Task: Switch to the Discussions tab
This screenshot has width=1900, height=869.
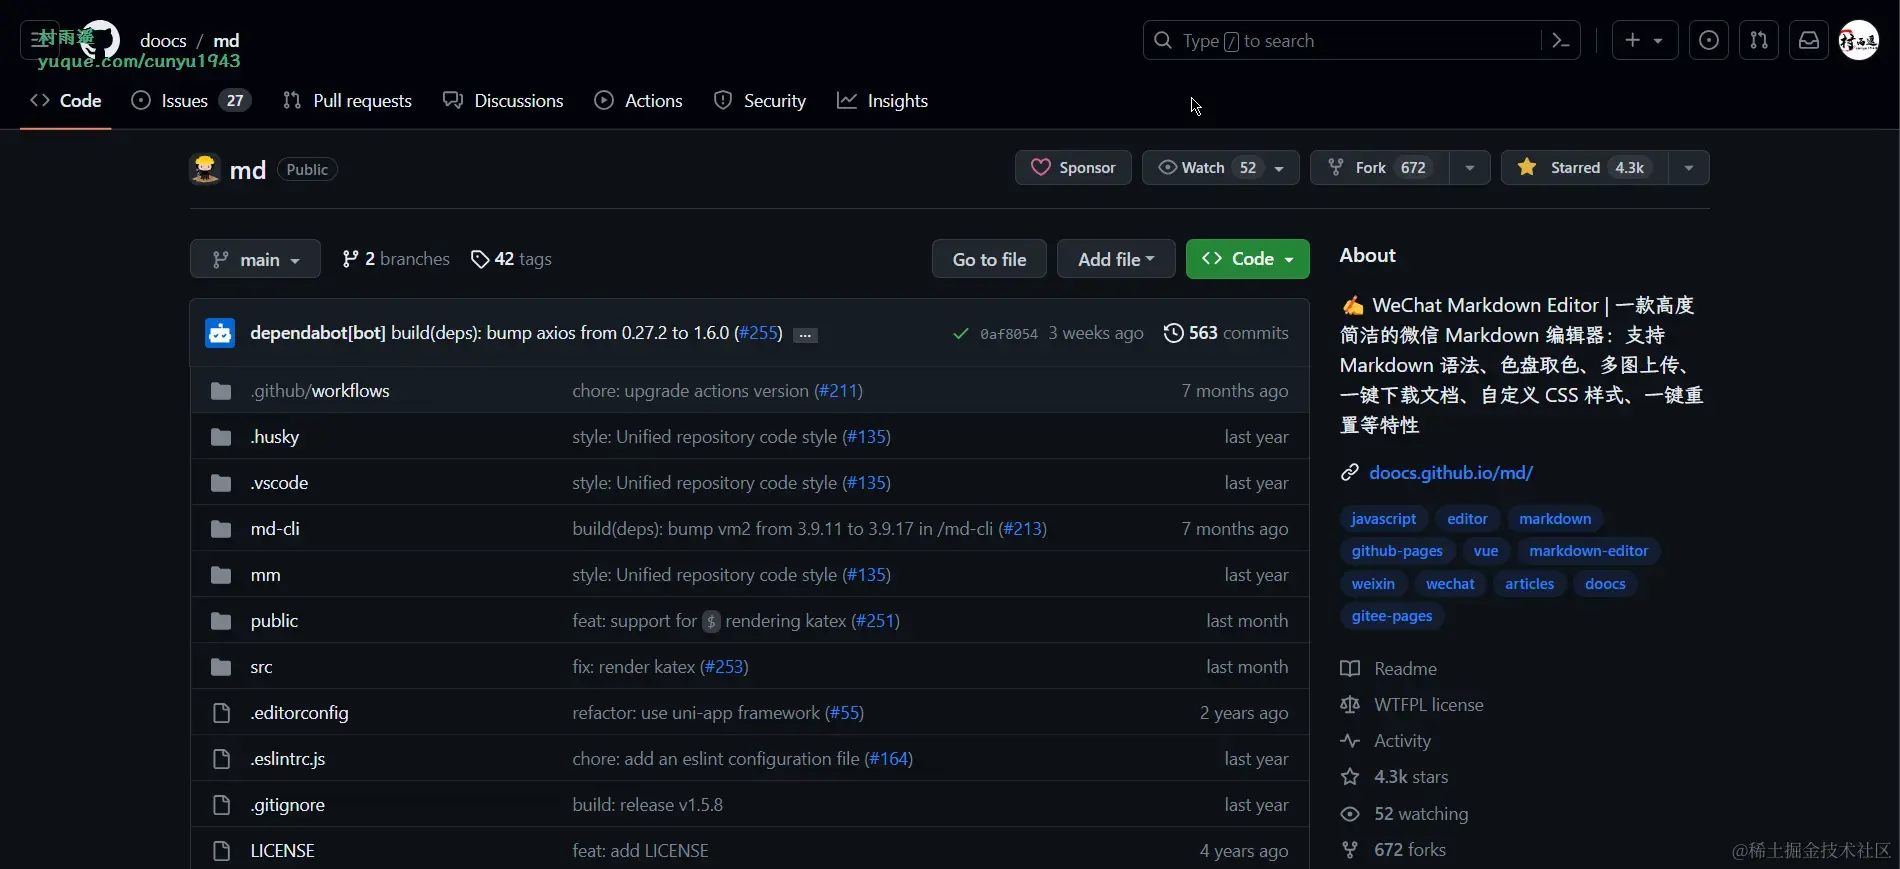Action: (503, 101)
